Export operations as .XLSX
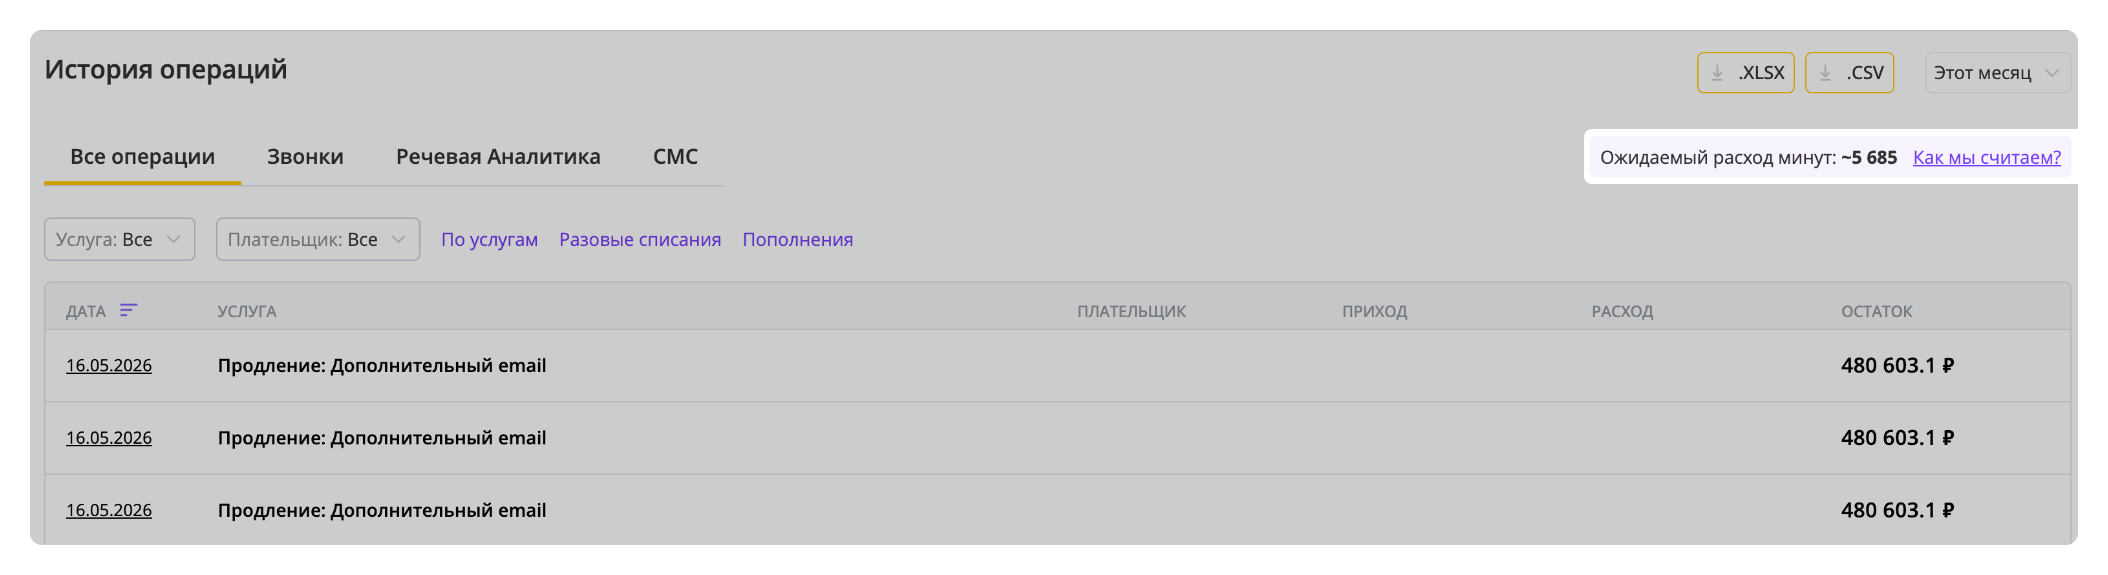The width and height of the screenshot is (2108, 575). click(x=1746, y=73)
